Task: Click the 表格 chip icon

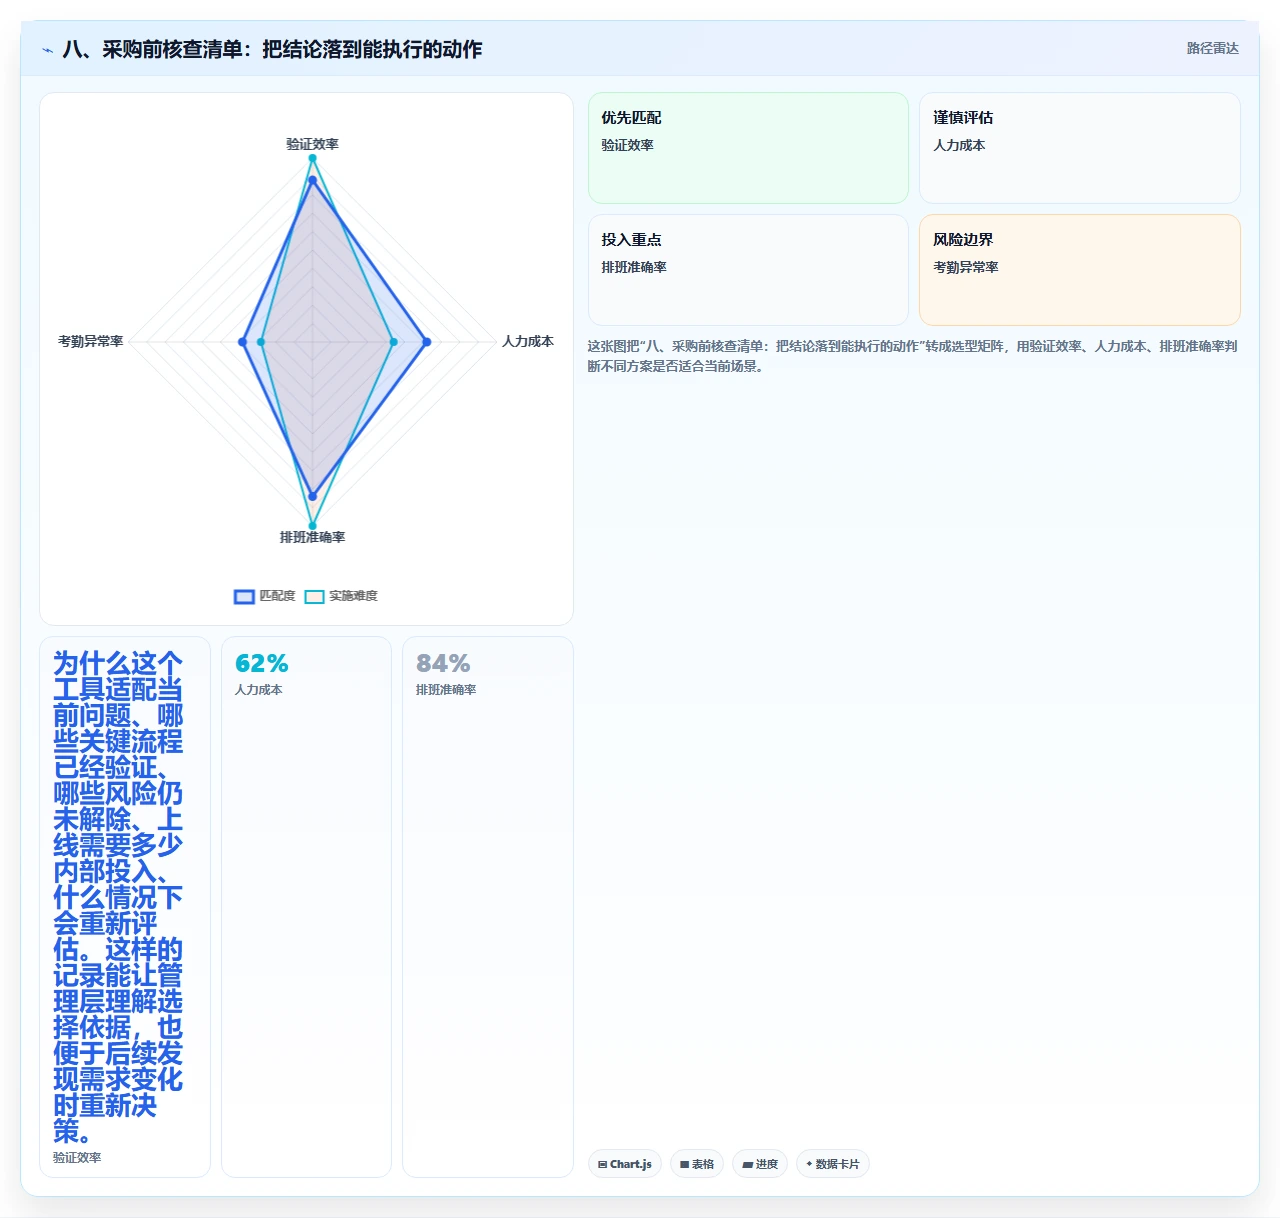Action: [x=684, y=1164]
